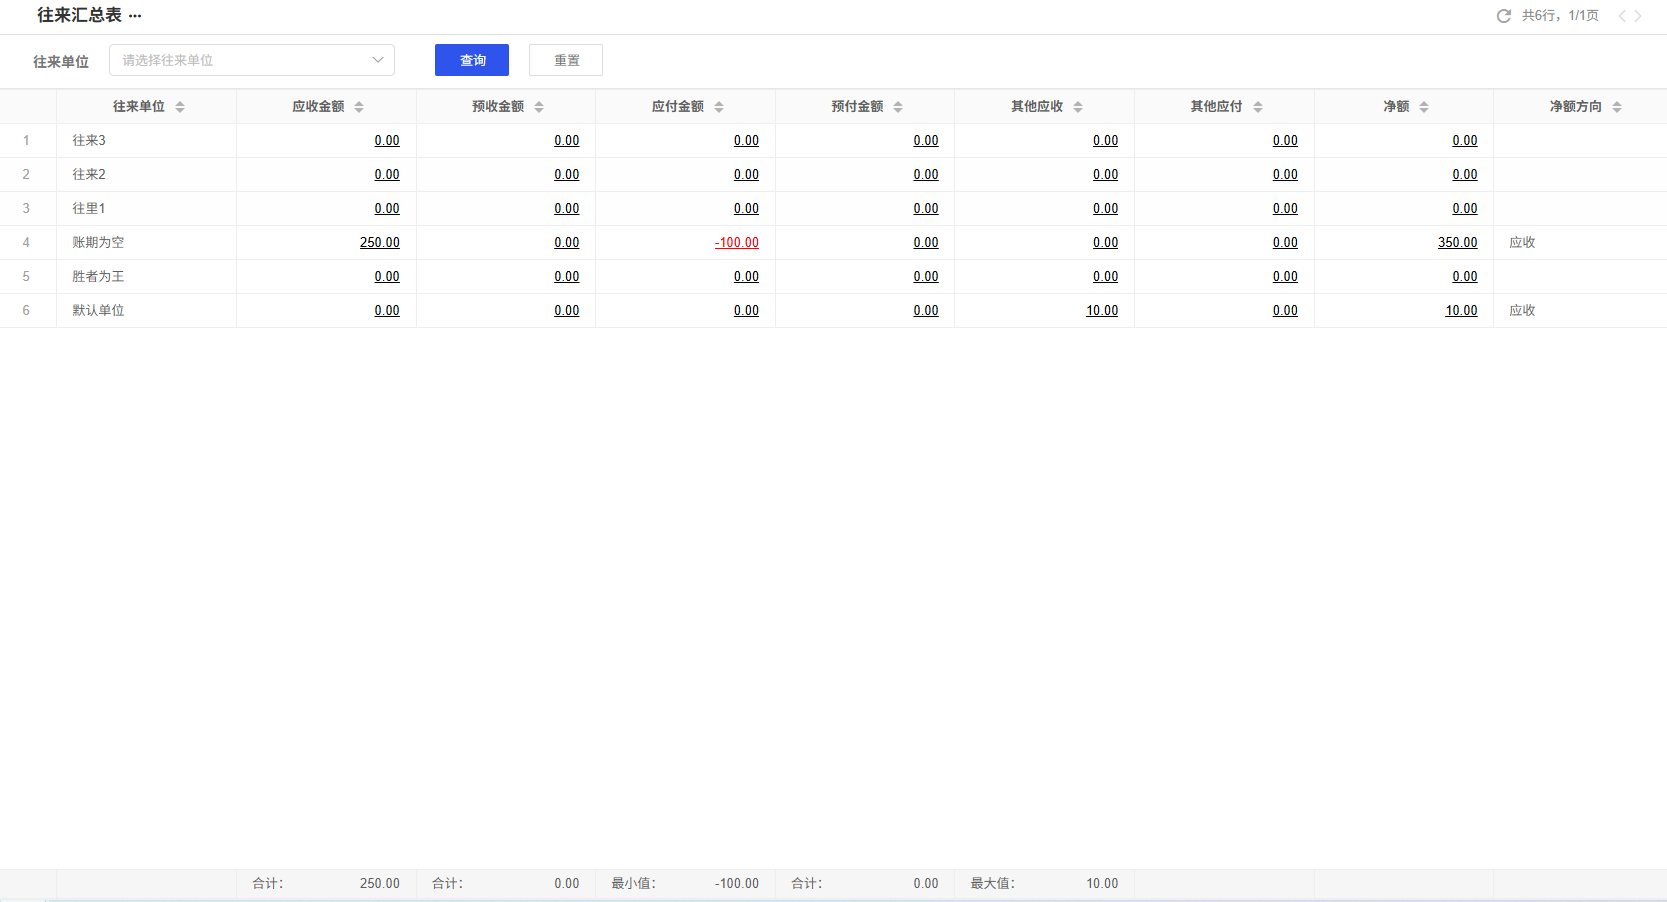This screenshot has width=1667, height=902.
Task: Open the more options ellipsis beside 往来汇总表
Action: [135, 16]
